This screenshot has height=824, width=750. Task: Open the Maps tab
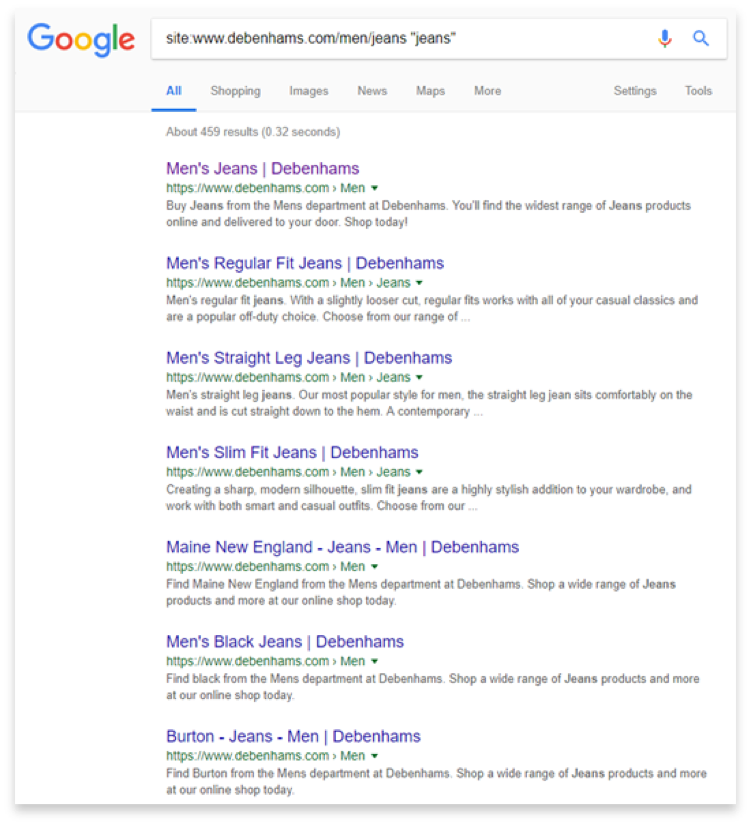pyautogui.click(x=430, y=91)
